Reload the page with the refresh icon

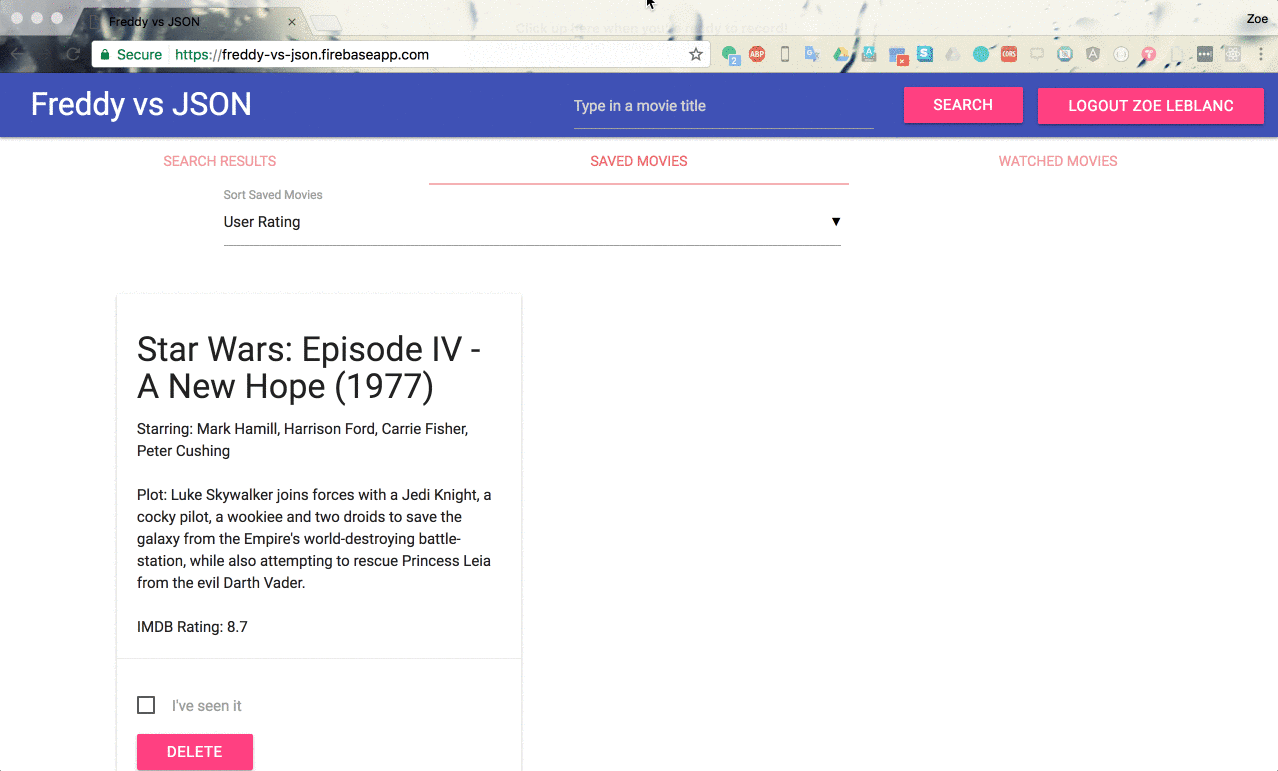click(72, 55)
